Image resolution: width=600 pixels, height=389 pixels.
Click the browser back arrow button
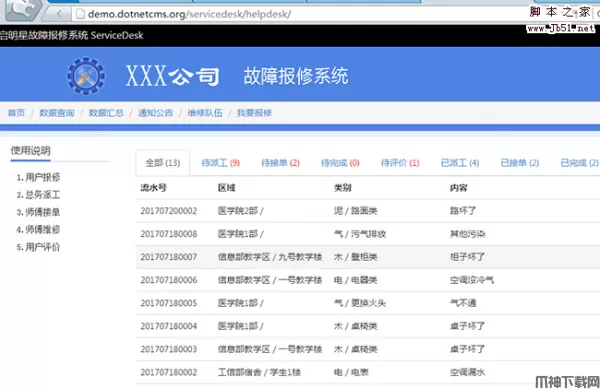(x=59, y=15)
